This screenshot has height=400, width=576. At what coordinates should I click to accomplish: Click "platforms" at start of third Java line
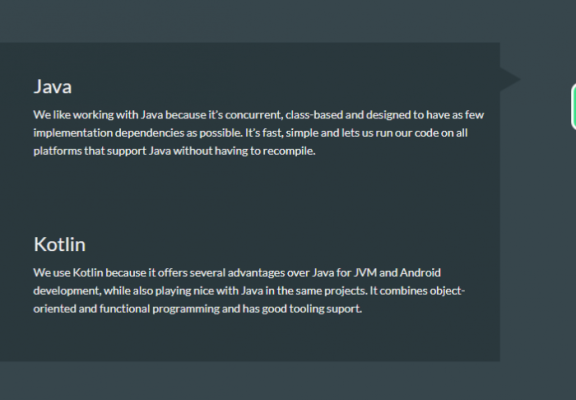pyautogui.click(x=57, y=151)
